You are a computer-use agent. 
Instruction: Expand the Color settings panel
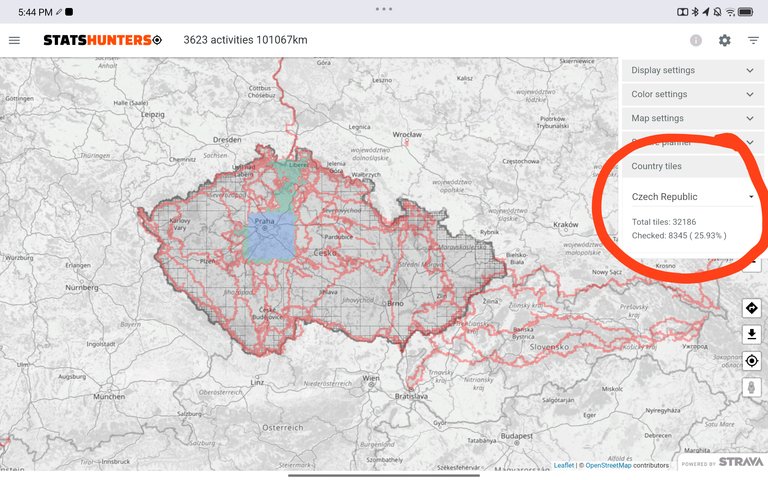coord(691,94)
